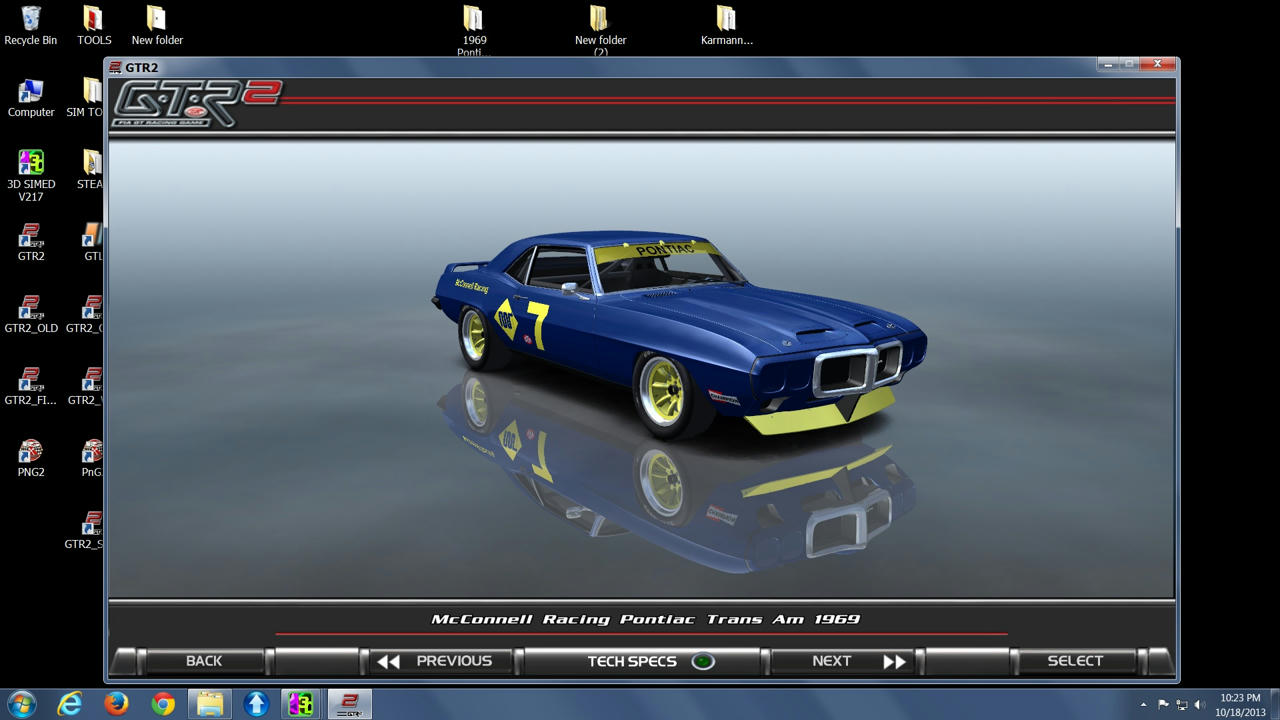Launch the GTR2 desktop shortcut
The image size is (1280, 720).
tap(31, 242)
